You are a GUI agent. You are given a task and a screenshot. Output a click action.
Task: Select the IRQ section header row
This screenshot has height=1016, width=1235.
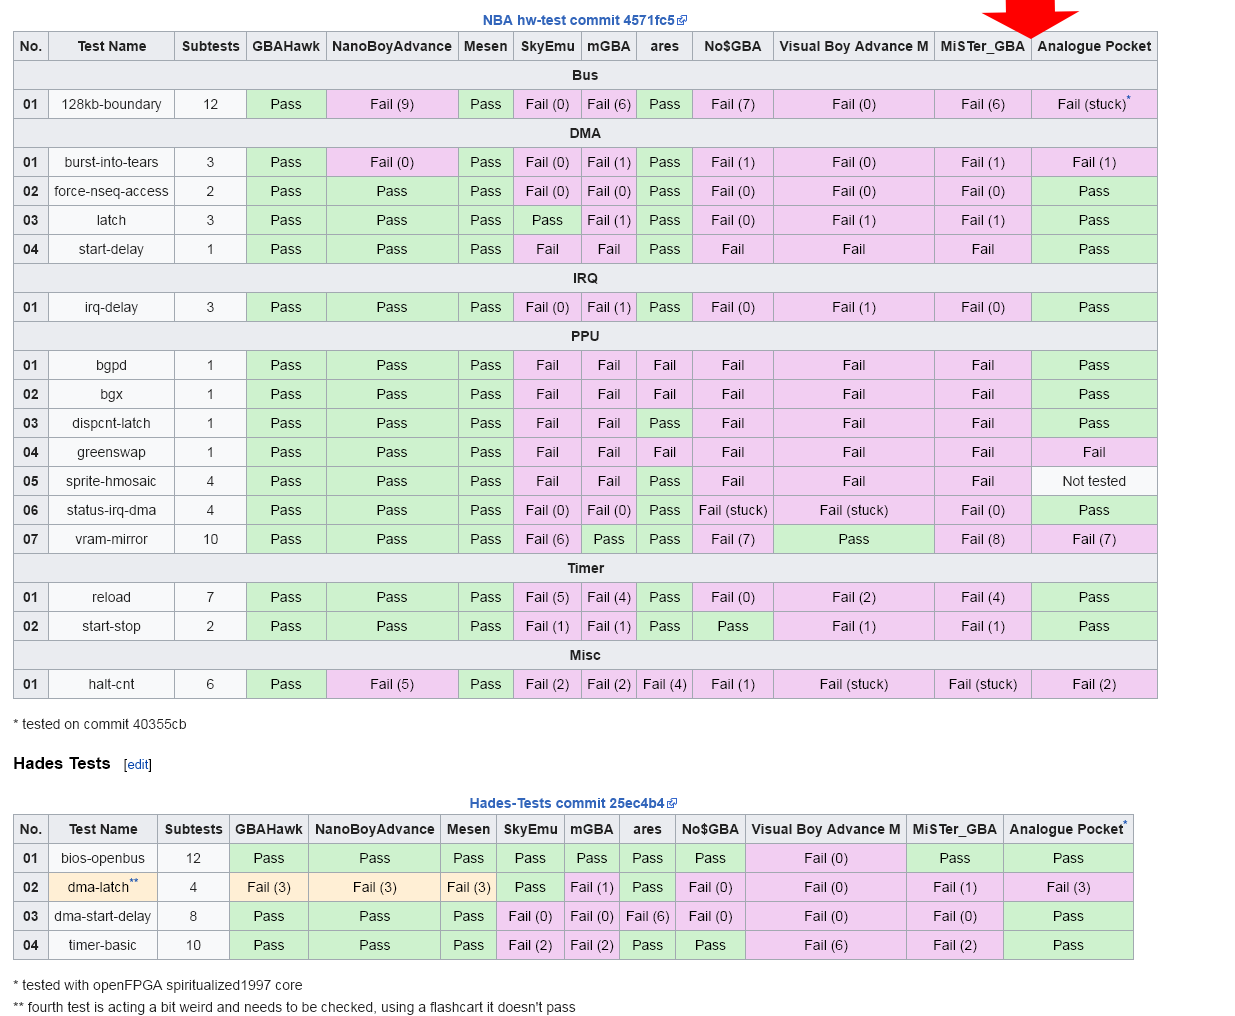pyautogui.click(x=585, y=278)
